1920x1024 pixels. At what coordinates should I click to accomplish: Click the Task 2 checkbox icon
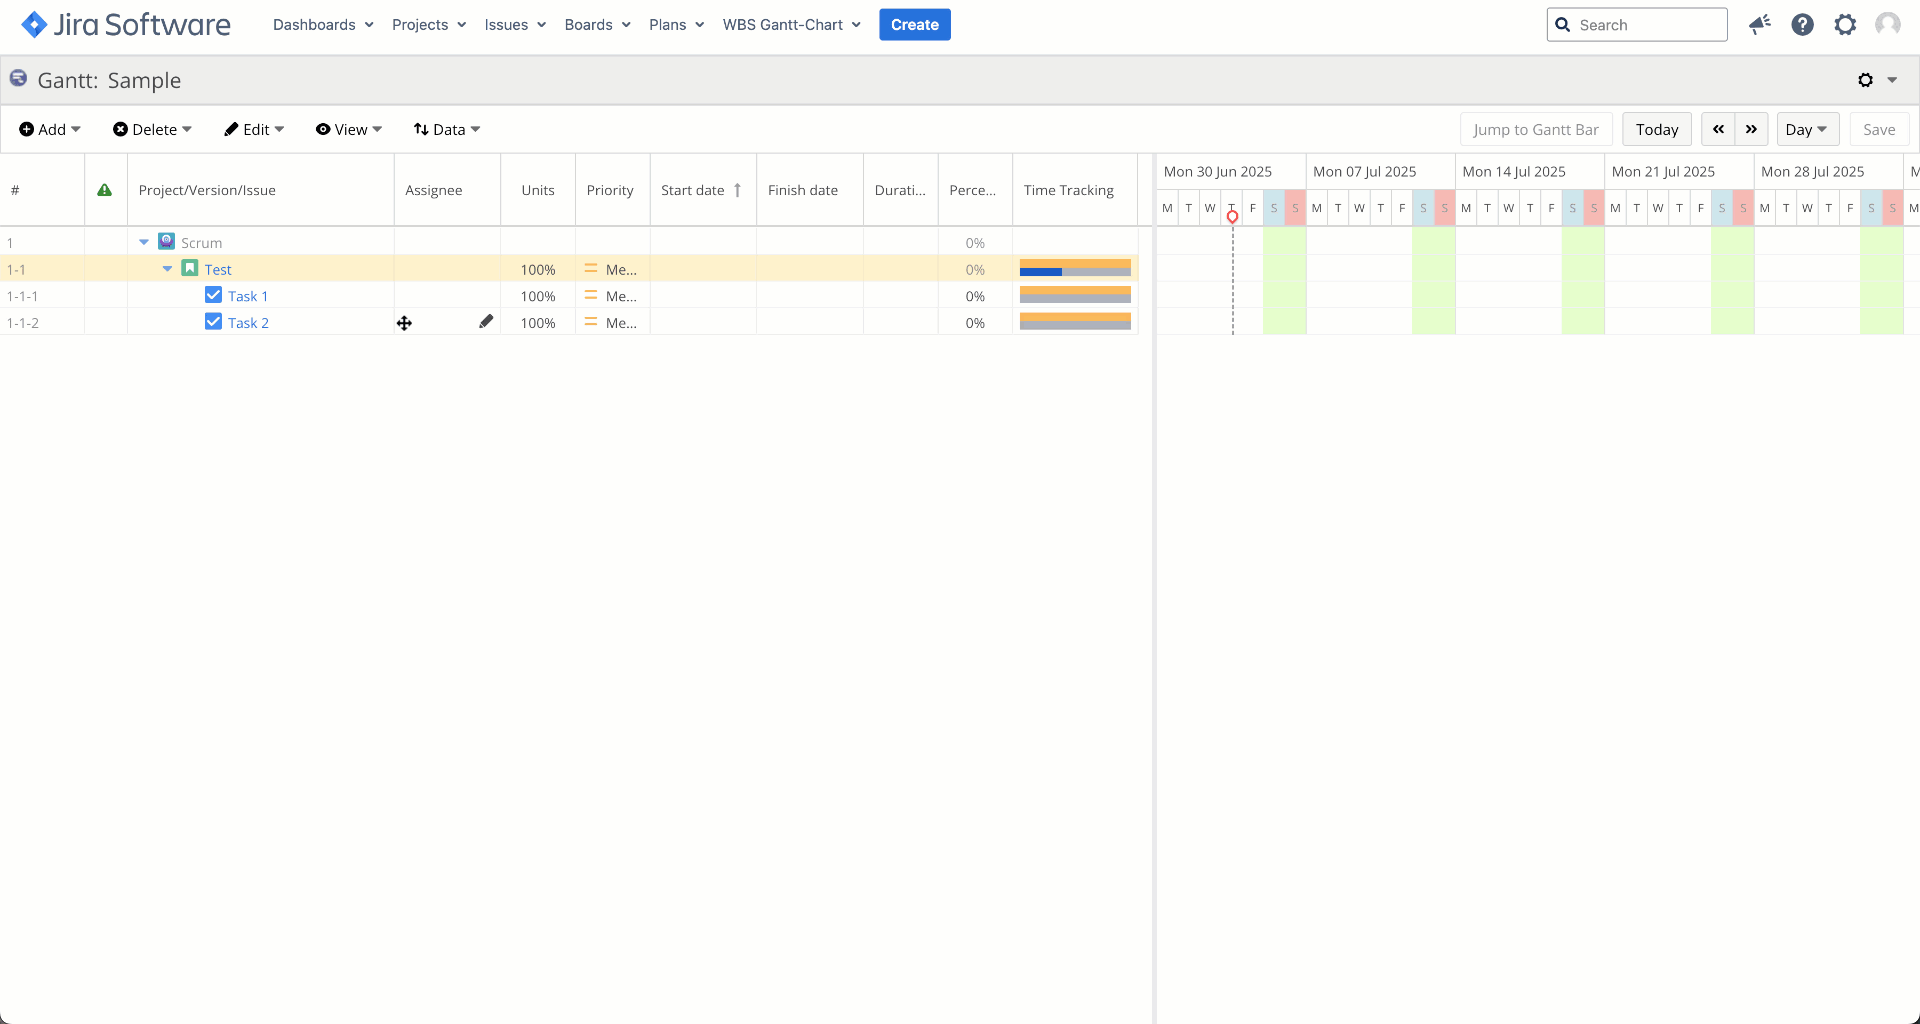coord(213,322)
